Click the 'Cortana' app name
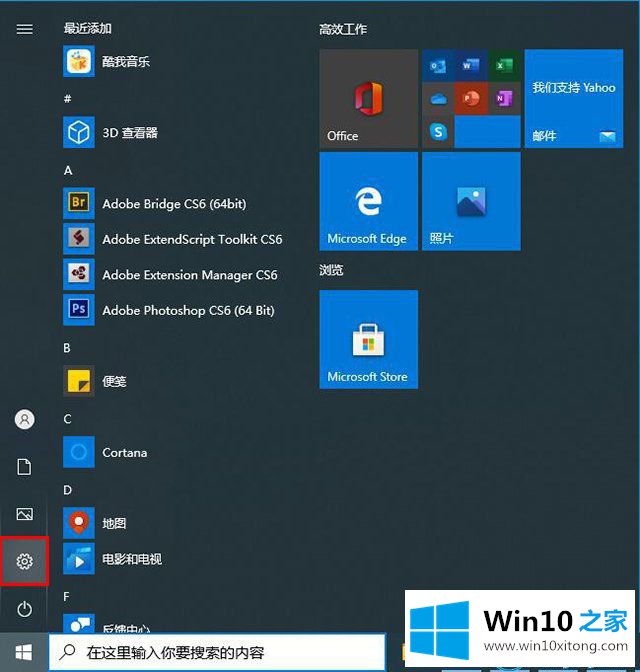640x672 pixels. tap(125, 453)
